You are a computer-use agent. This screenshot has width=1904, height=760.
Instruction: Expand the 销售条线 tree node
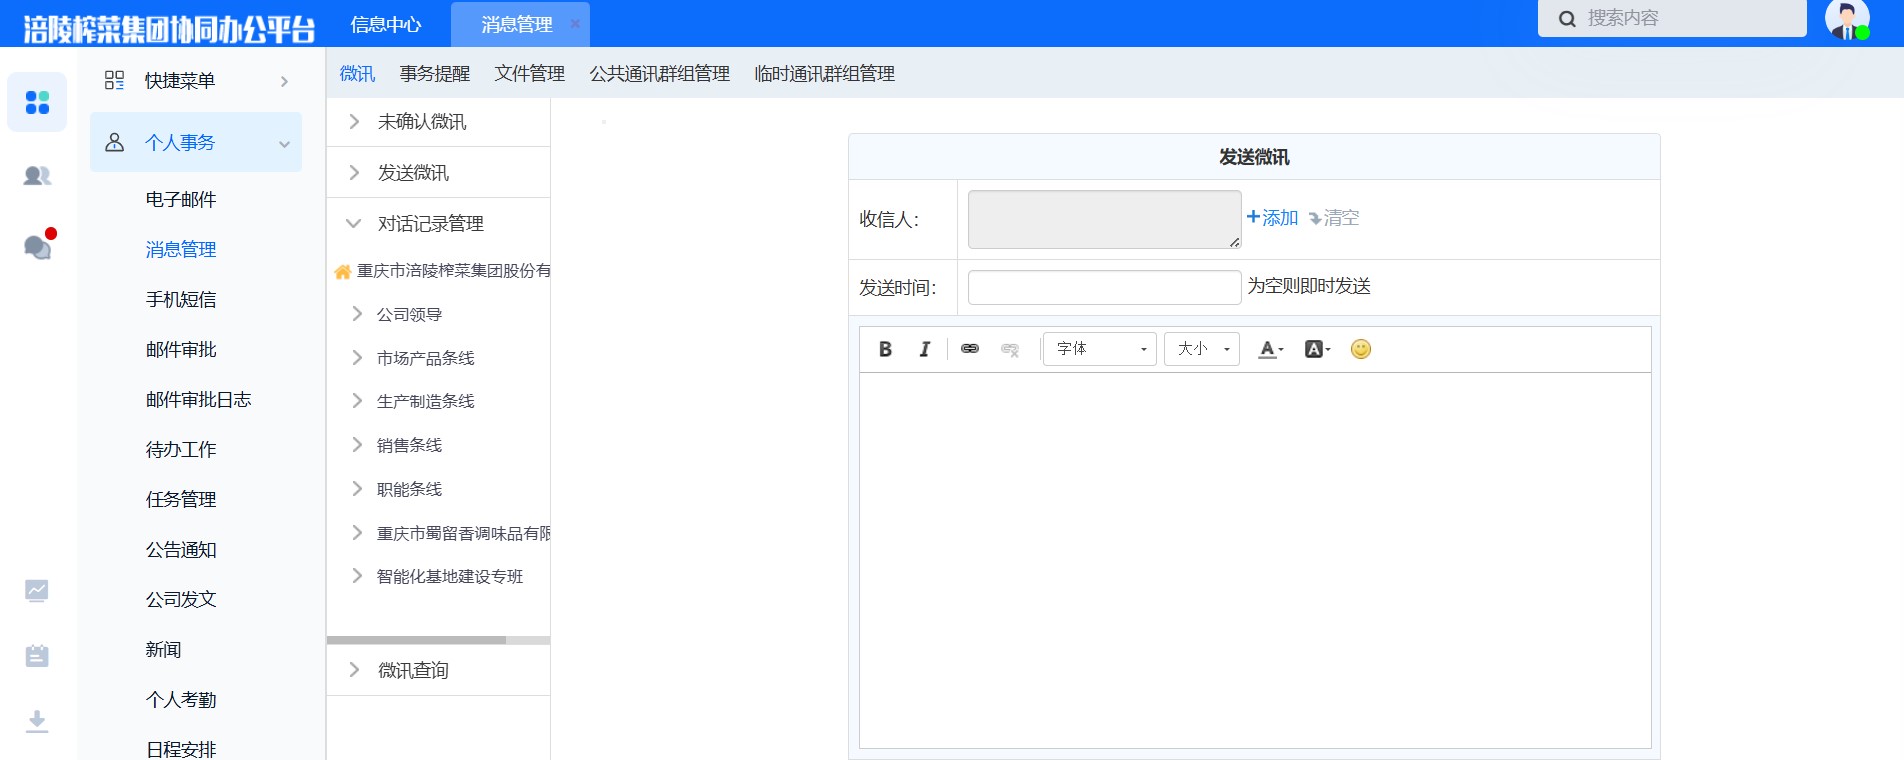[x=357, y=445]
